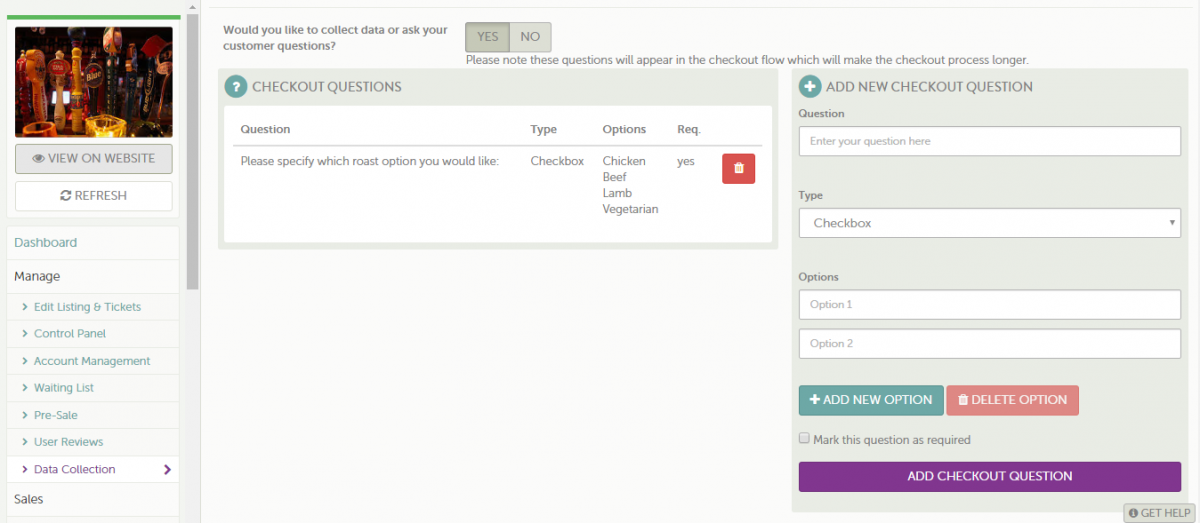Click the Req. column header
Image resolution: width=1200 pixels, height=523 pixels.
pyautogui.click(x=689, y=129)
